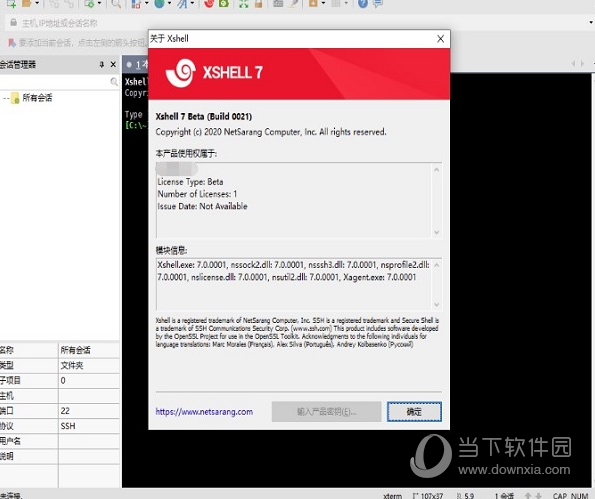Screen dimensions: 595x499
Task: Click the session manager search field
Action: coord(55,82)
